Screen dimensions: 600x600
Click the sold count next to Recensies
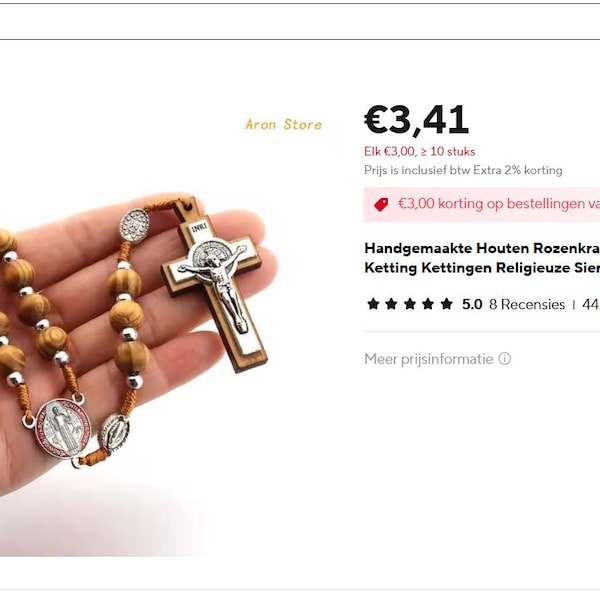591,305
